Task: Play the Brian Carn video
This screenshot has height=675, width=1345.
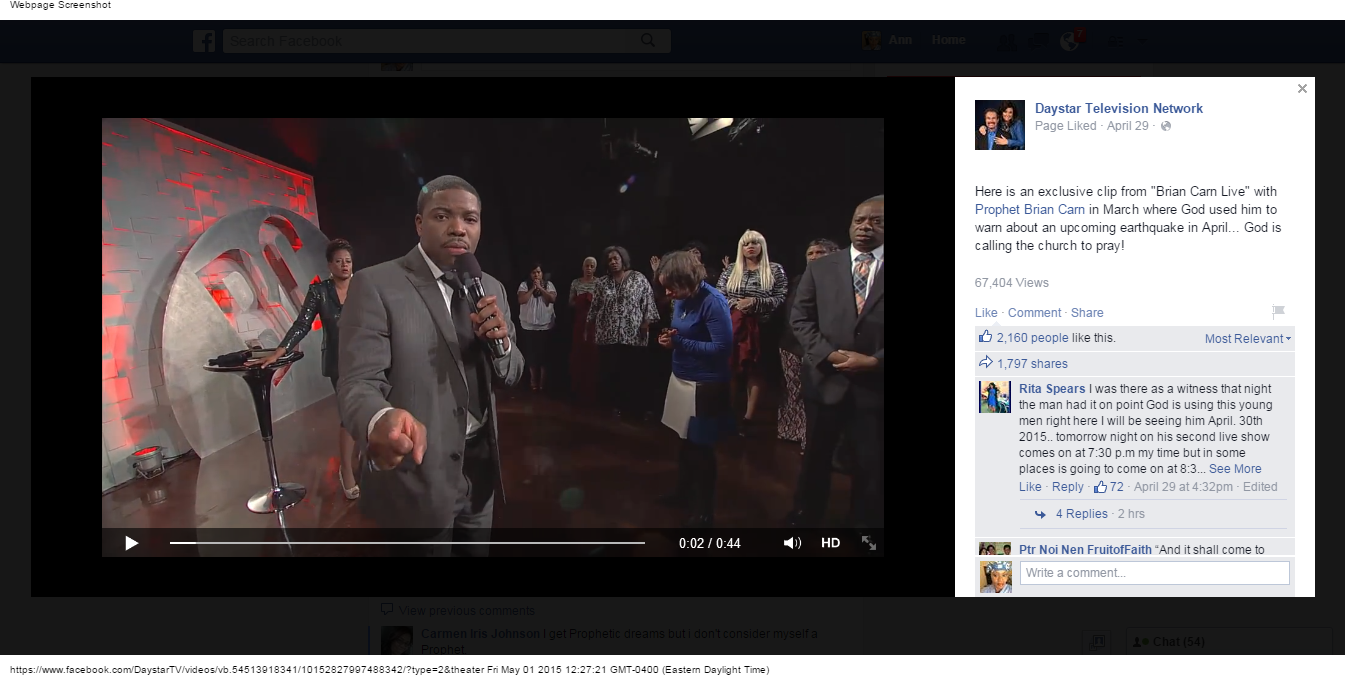Action: point(131,543)
